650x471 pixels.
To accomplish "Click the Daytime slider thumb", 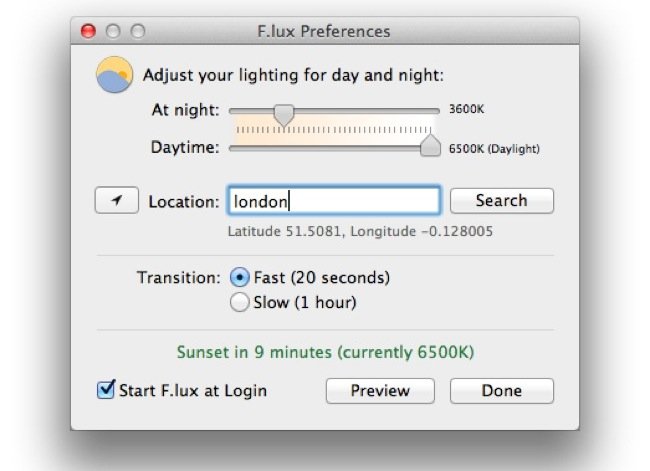I will click(x=430, y=147).
